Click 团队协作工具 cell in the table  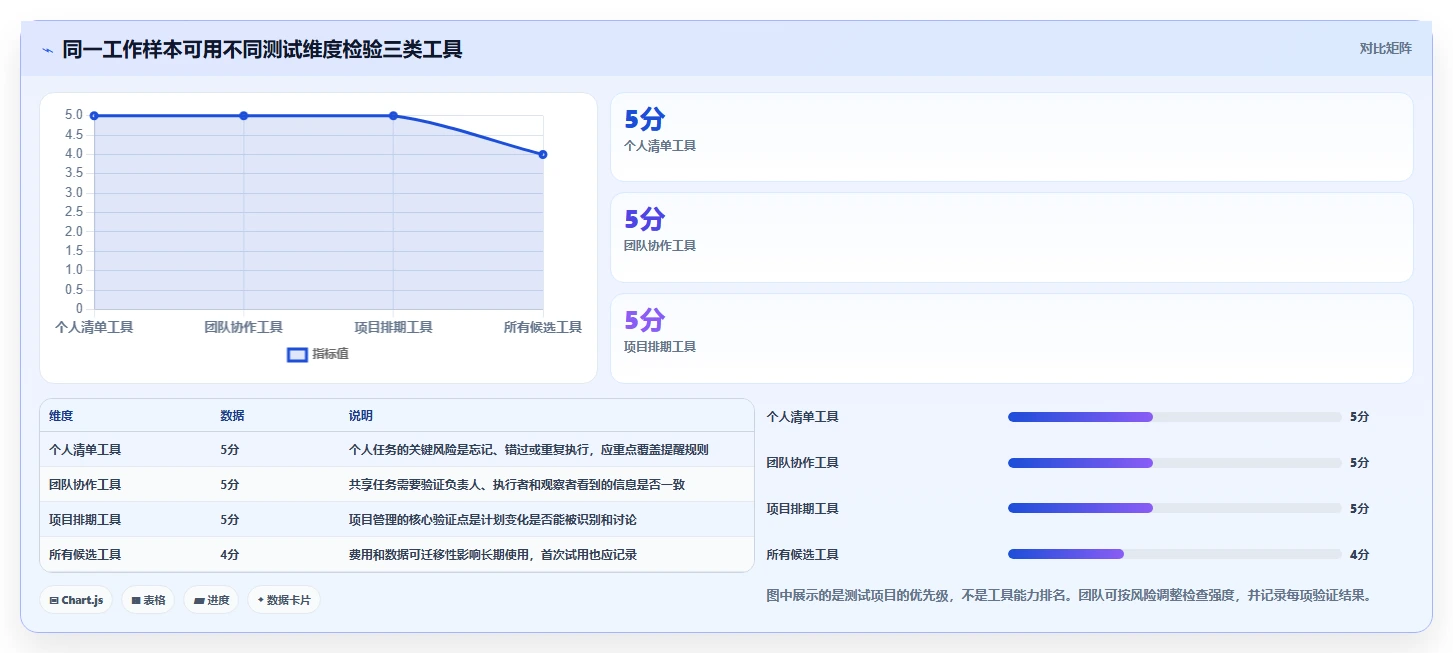click(85, 485)
